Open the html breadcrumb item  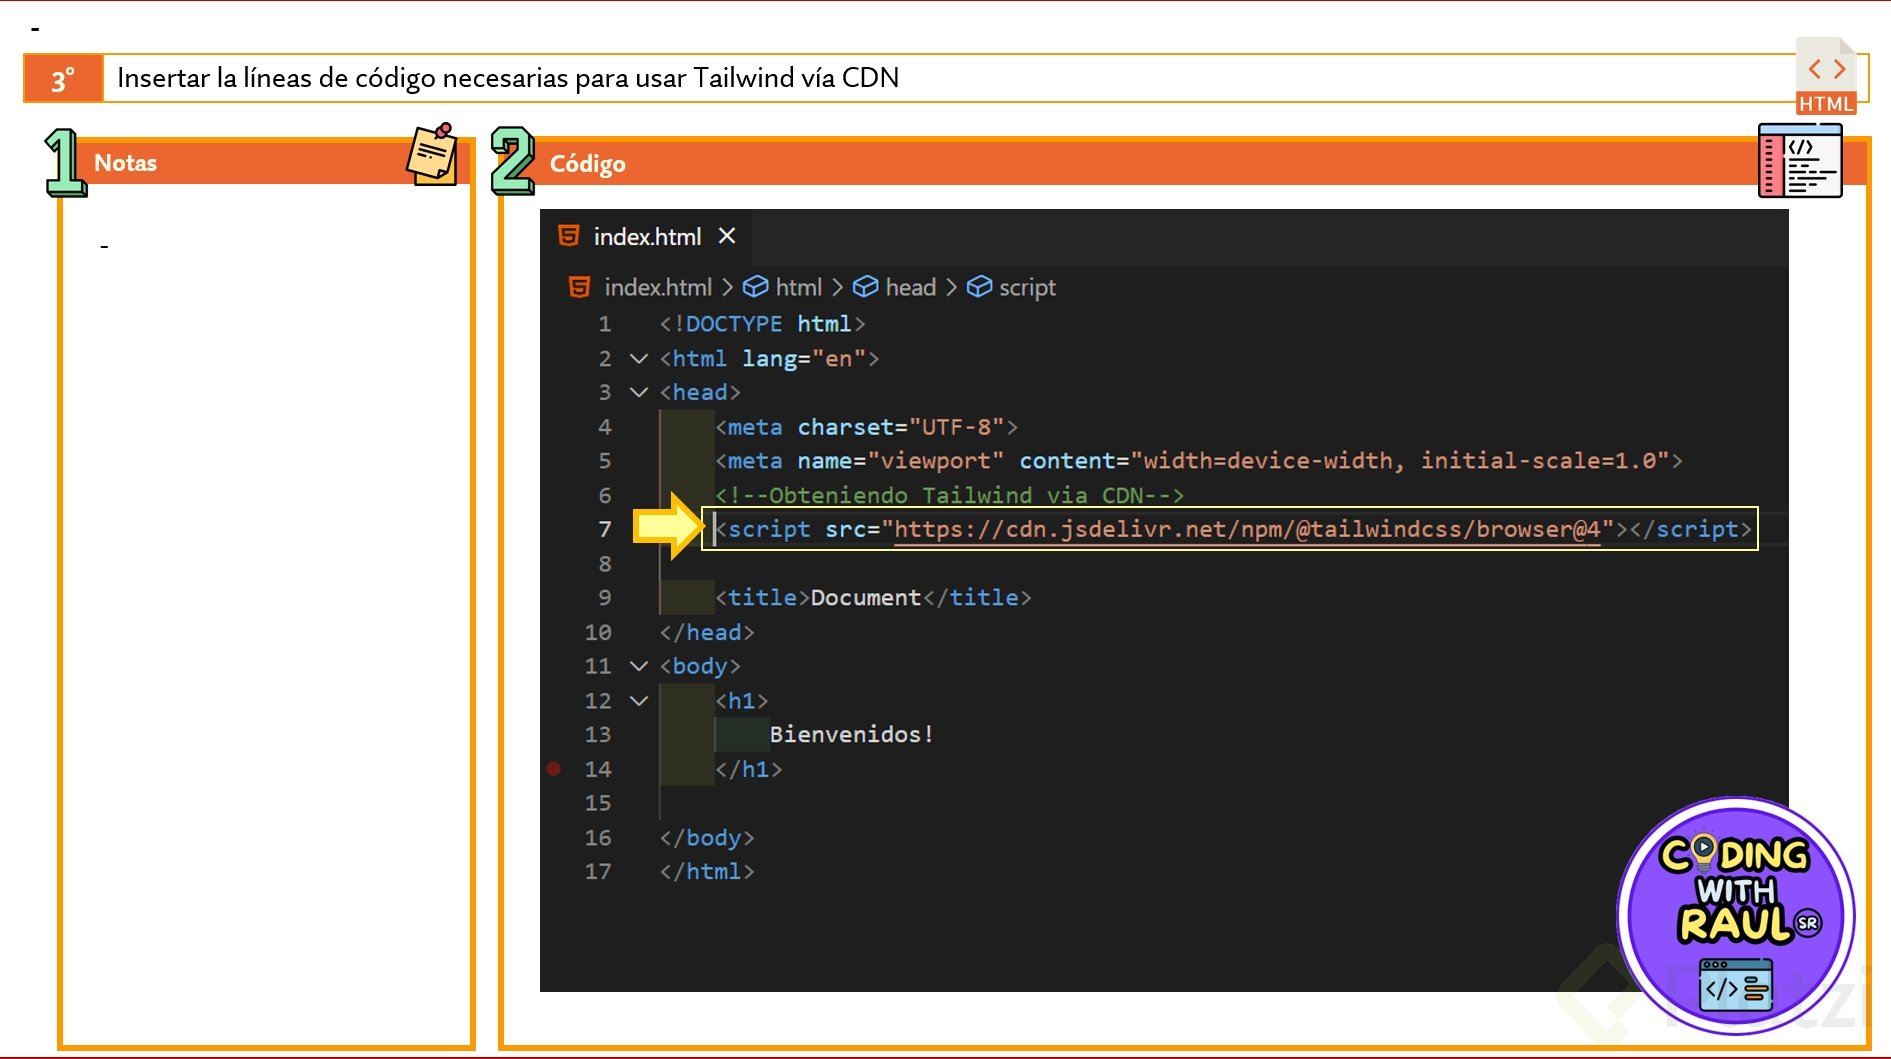tap(799, 287)
